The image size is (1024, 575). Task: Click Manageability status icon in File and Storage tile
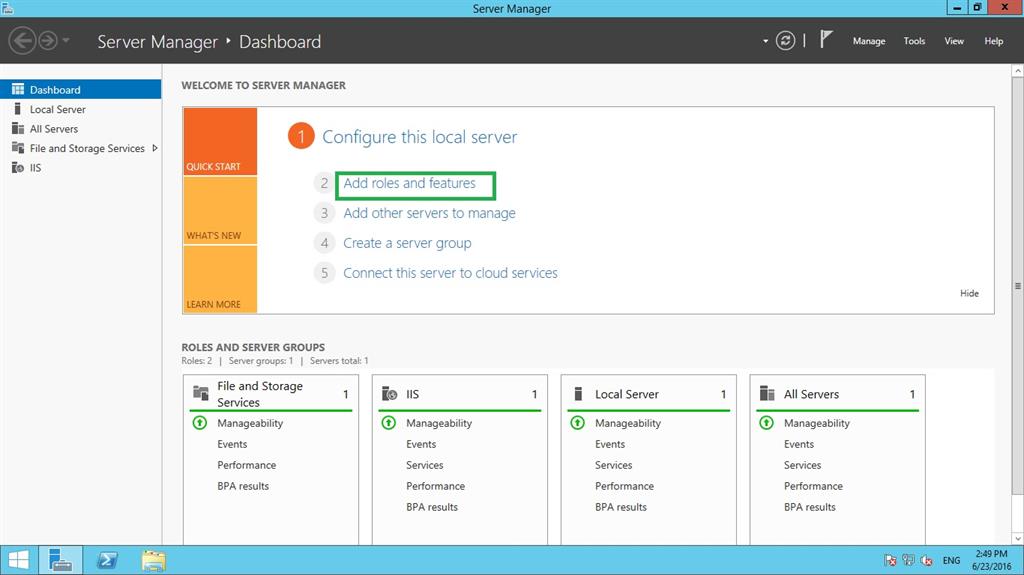pos(200,423)
